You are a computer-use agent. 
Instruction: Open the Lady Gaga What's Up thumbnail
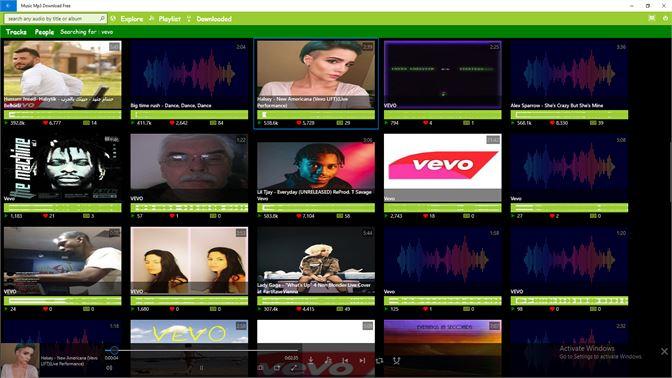pos(316,261)
